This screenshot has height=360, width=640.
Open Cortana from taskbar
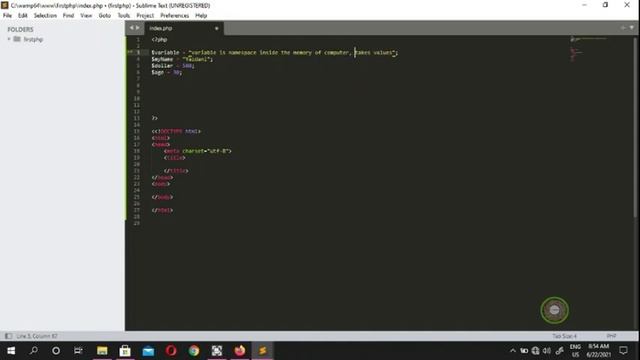click(x=56, y=351)
